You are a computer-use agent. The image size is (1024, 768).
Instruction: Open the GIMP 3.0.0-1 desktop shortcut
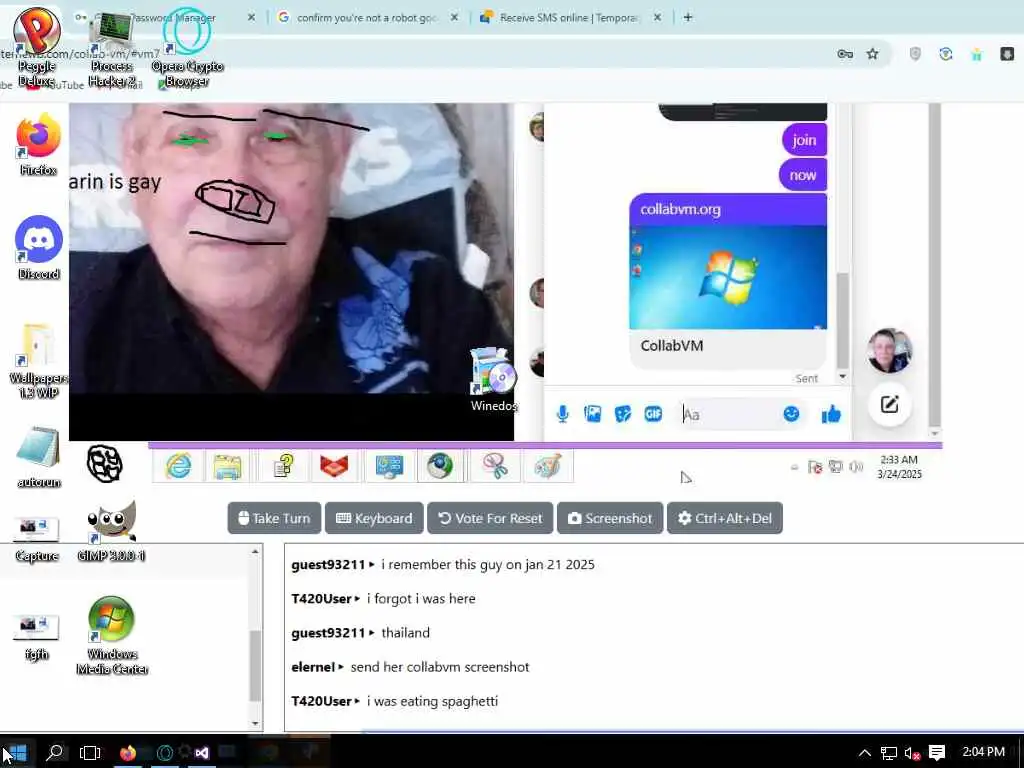pos(111,530)
